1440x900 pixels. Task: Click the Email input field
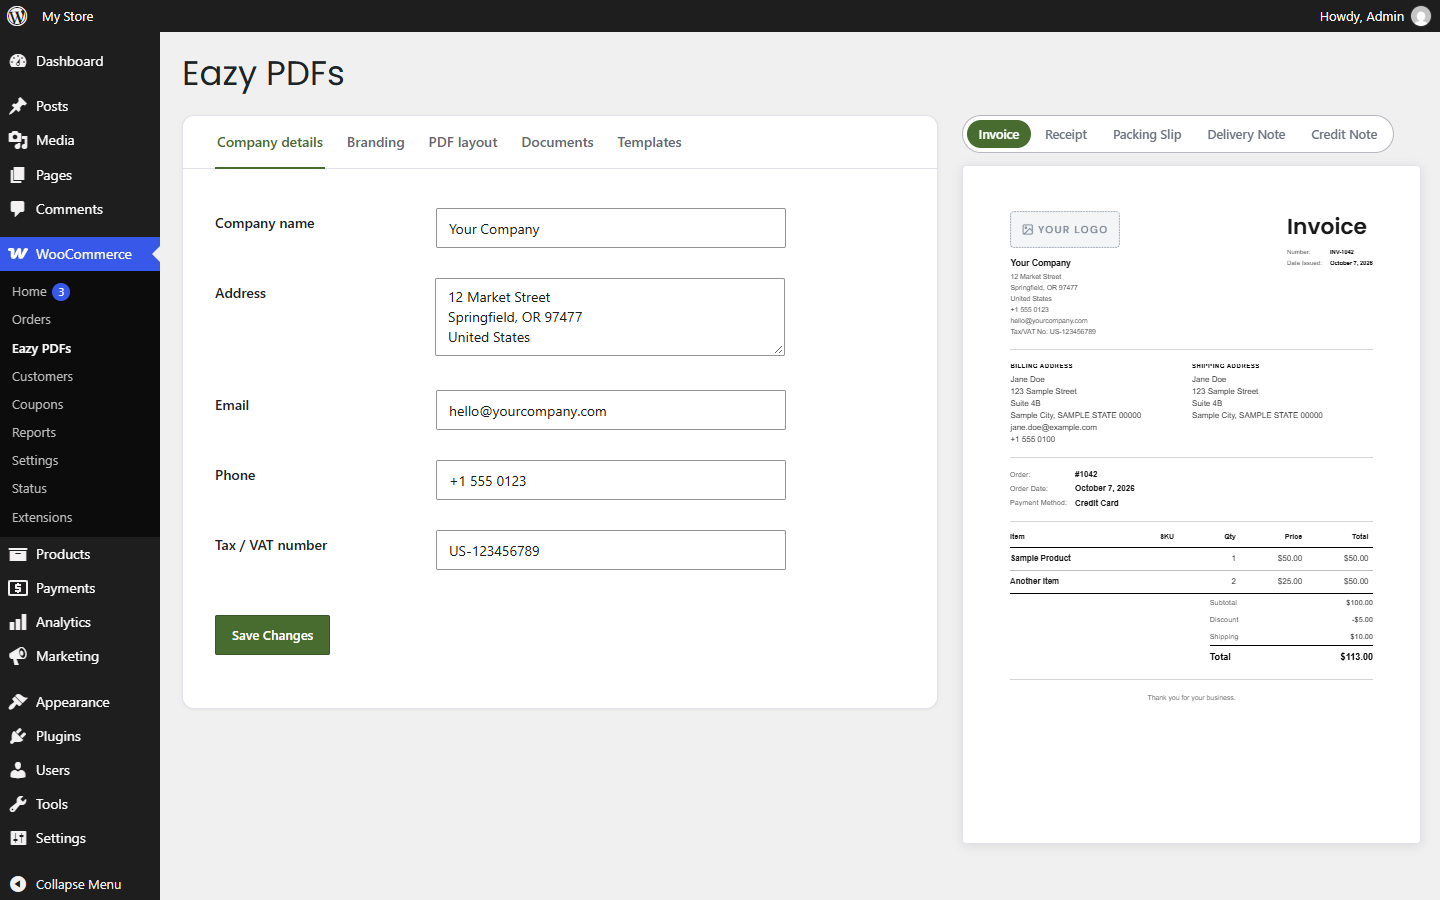tap(611, 410)
